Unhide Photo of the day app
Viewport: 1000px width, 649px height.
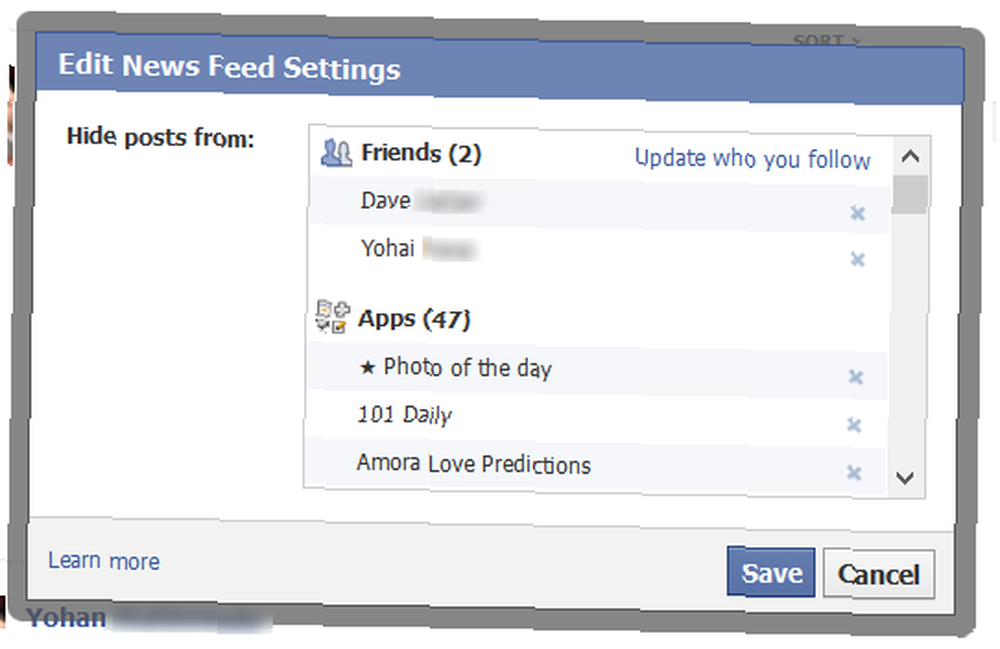(856, 377)
